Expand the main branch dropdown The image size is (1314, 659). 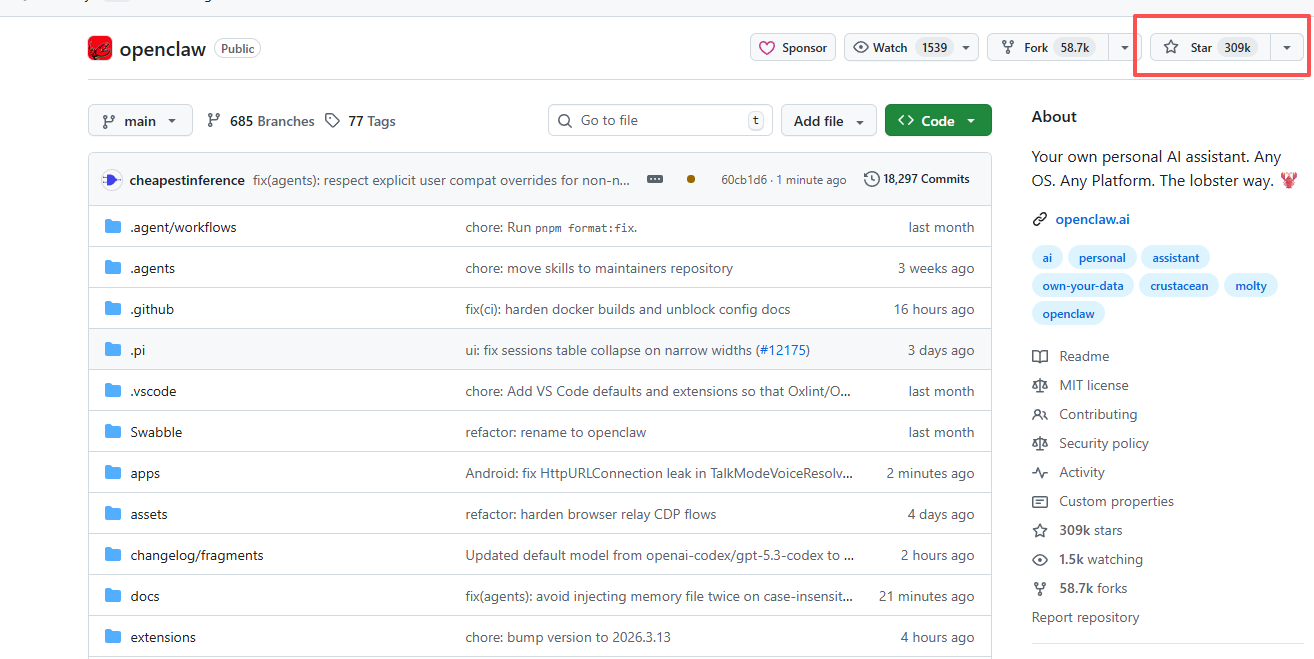click(x=139, y=121)
